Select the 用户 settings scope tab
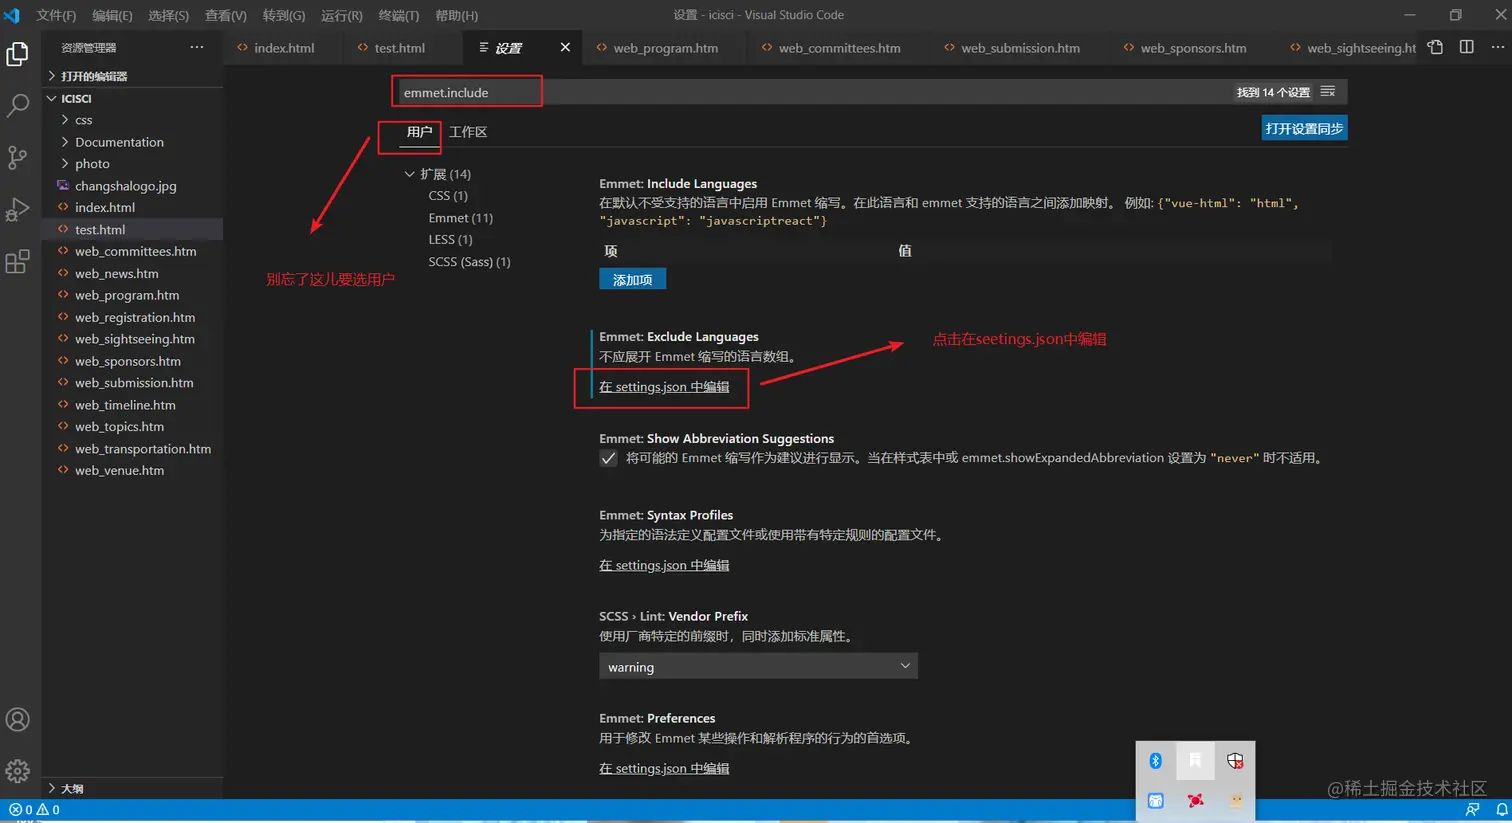Viewport: 1512px width, 823px height. [x=419, y=132]
